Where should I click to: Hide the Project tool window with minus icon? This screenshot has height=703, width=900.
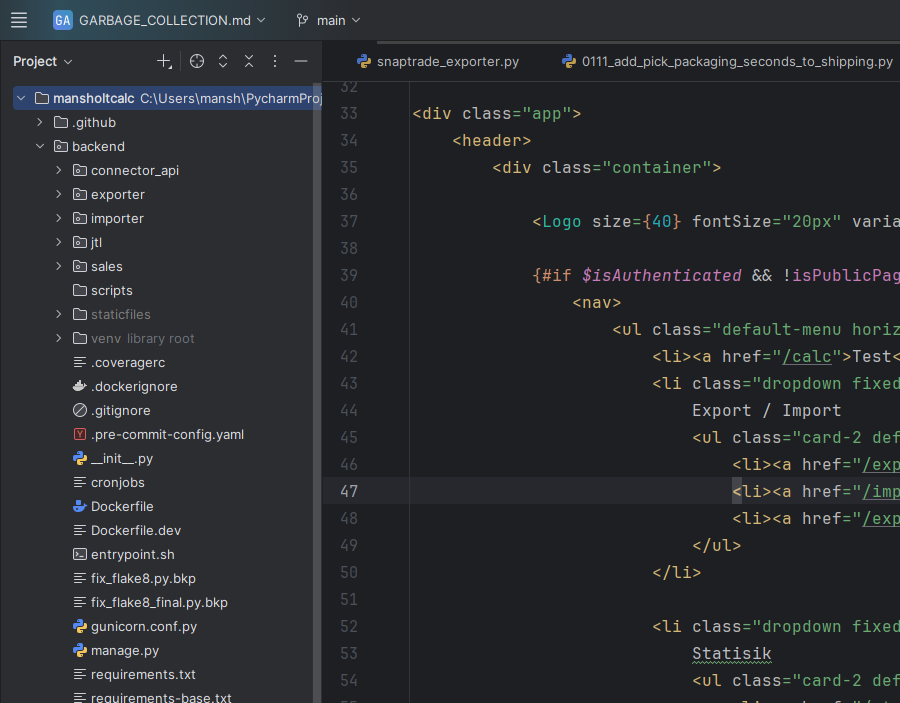300,61
